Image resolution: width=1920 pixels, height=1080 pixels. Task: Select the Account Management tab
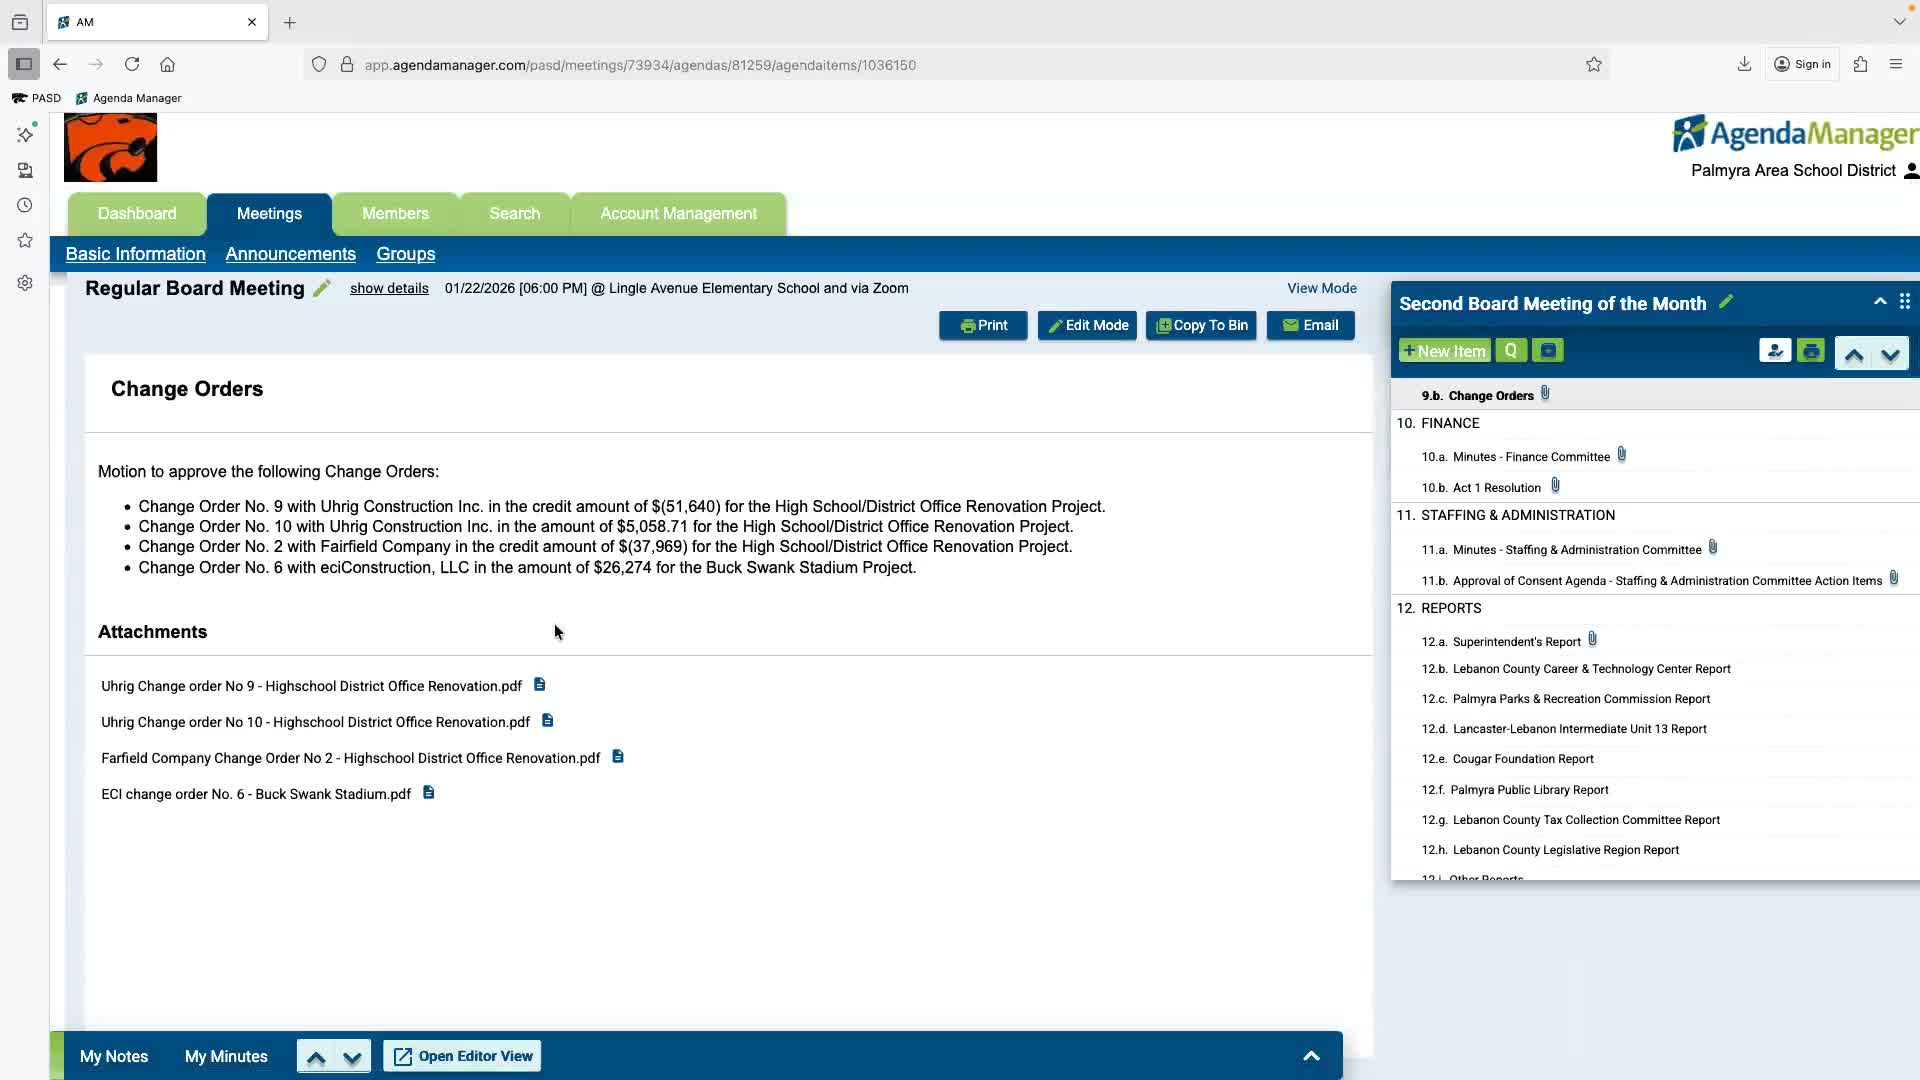(x=678, y=214)
